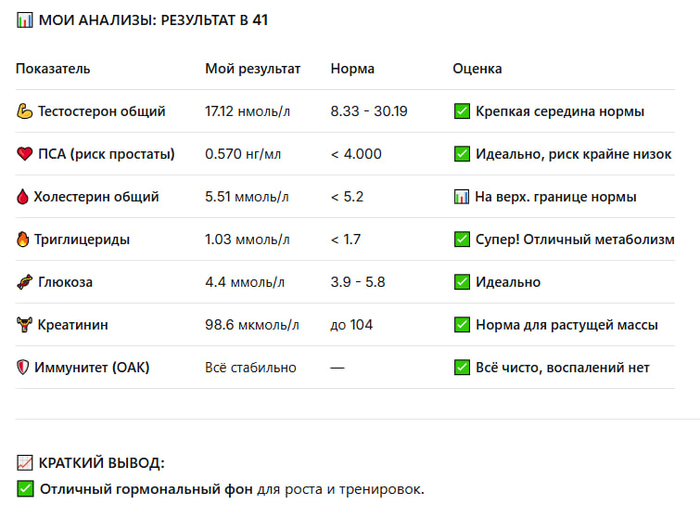Click the shield icon beside Иммунитет (ОАК)
Screen dimensions: 700x505
25,367
